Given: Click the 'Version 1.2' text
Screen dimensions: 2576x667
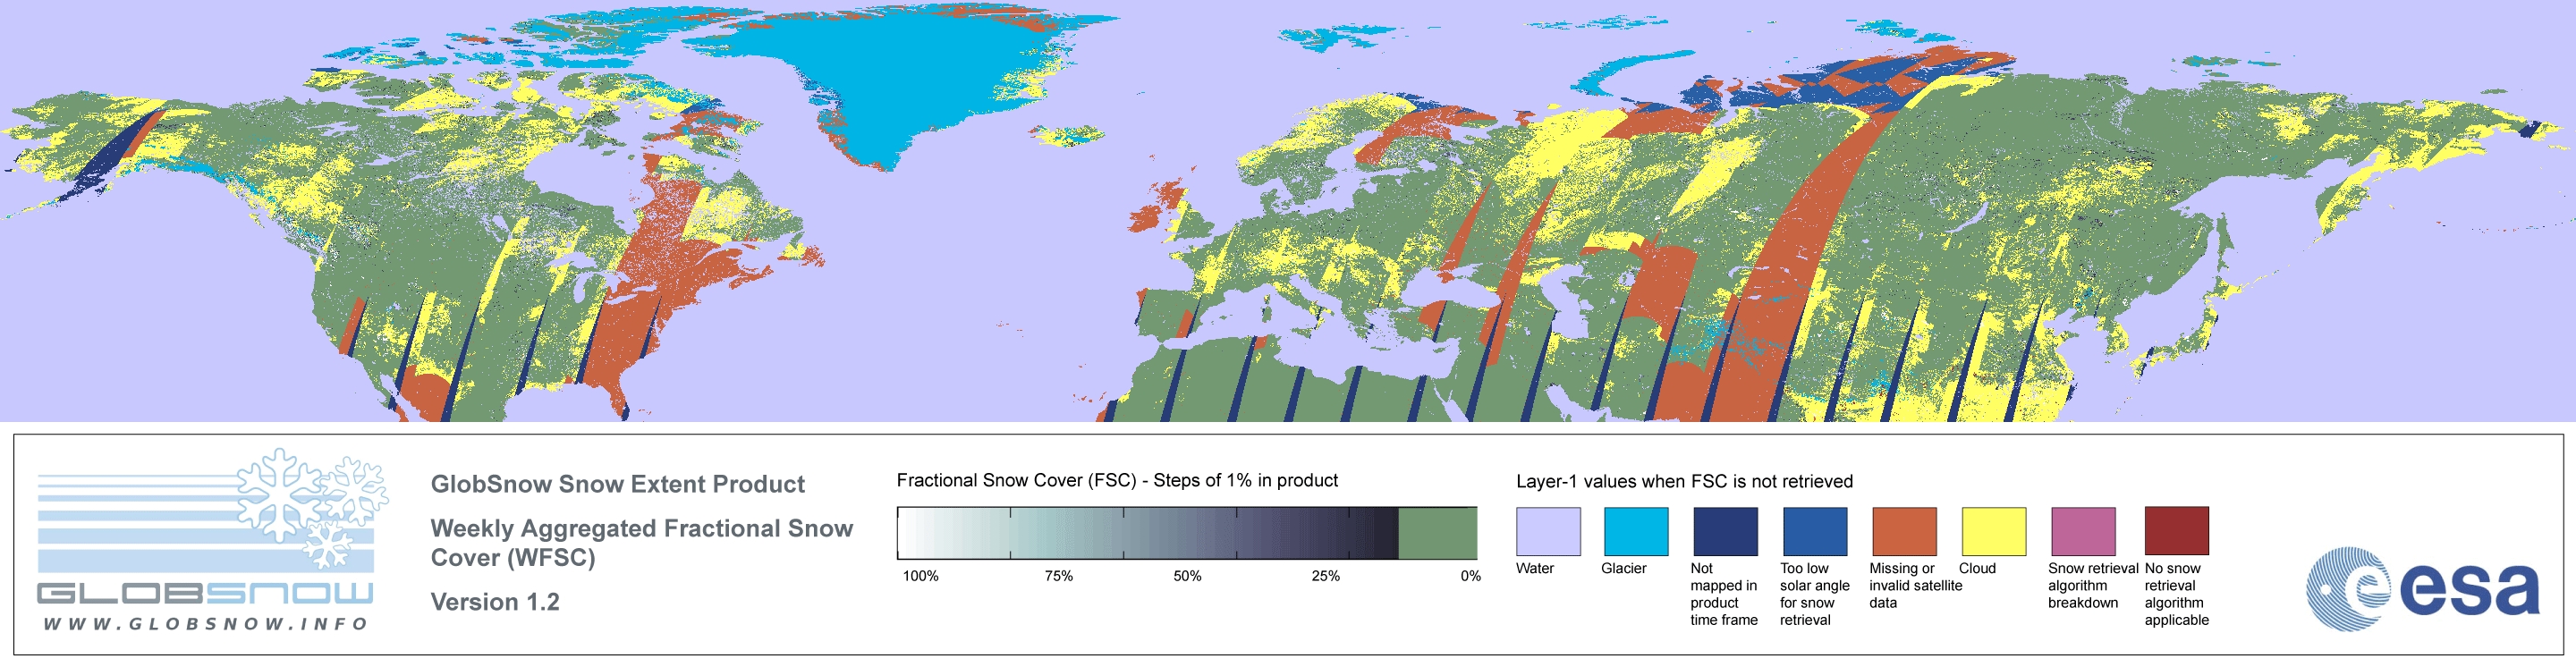Looking at the screenshot, I should pyautogui.click(x=495, y=602).
